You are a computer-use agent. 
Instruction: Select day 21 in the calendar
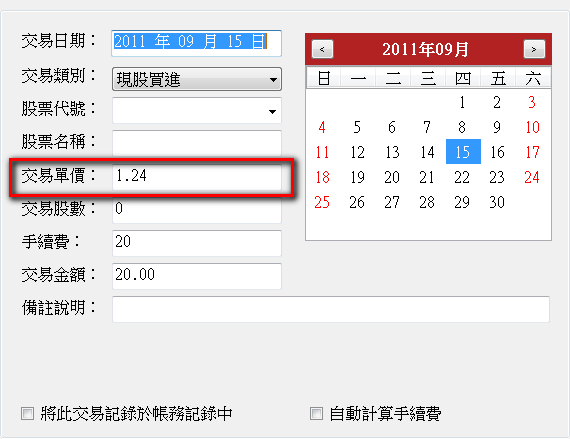pyautogui.click(x=427, y=177)
